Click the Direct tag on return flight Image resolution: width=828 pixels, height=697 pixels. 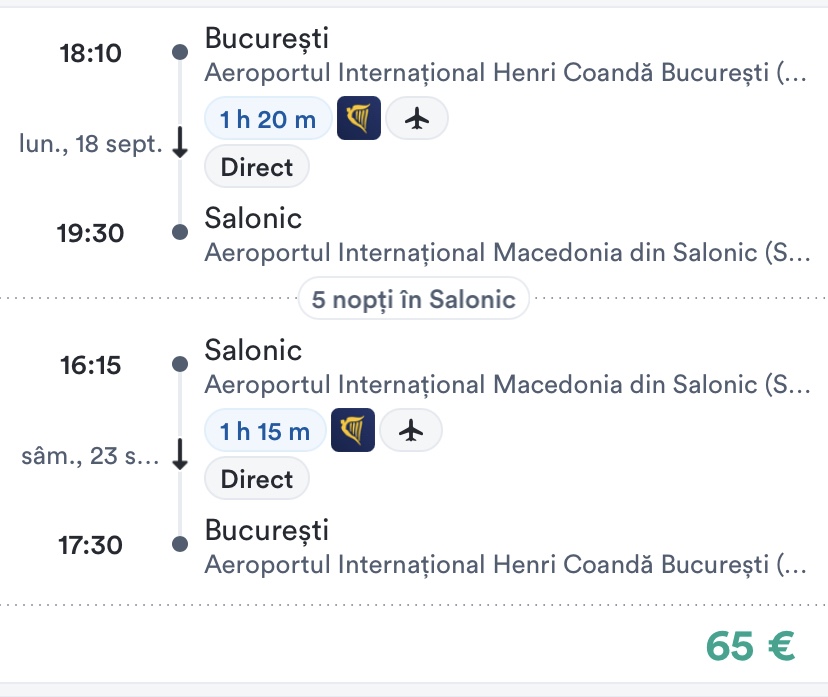tap(257, 479)
